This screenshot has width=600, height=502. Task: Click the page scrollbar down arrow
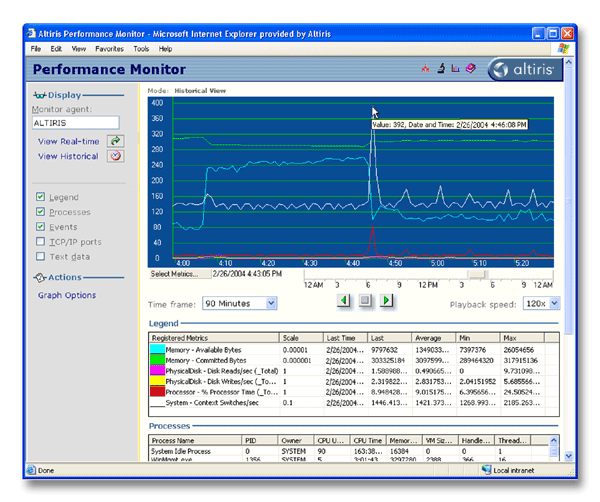[x=568, y=456]
